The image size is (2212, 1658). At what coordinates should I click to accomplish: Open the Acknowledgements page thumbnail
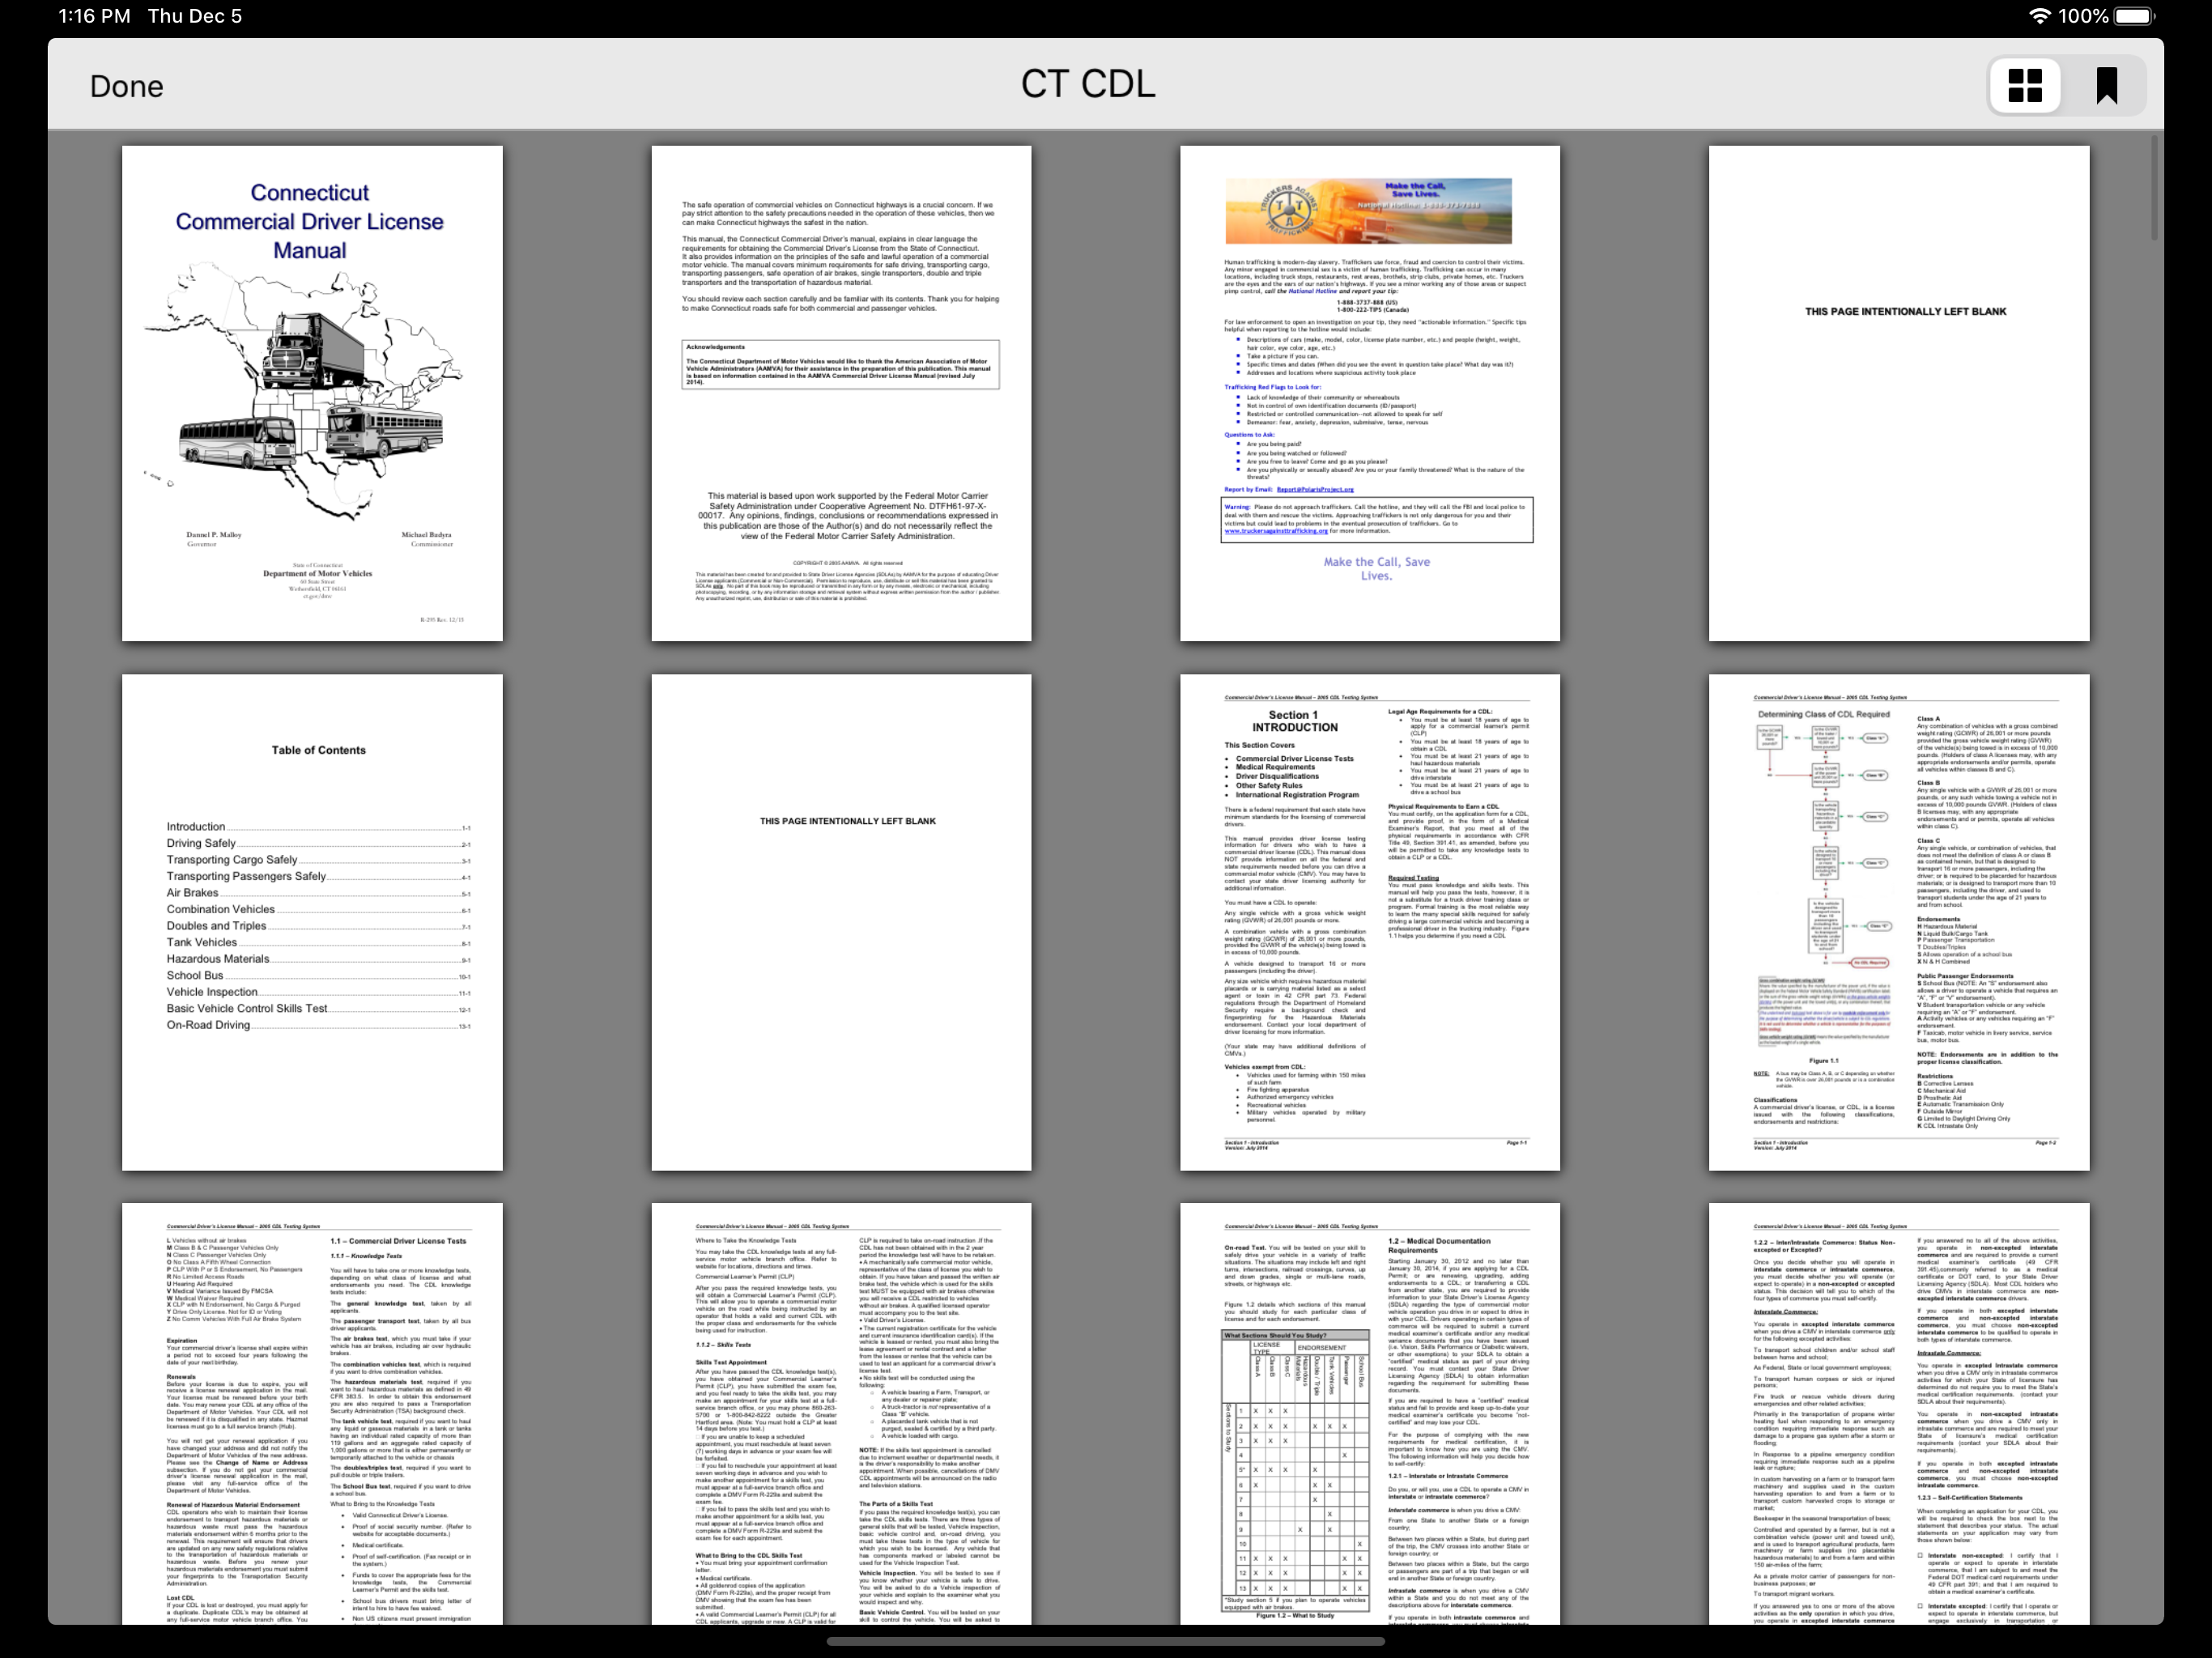pos(841,393)
